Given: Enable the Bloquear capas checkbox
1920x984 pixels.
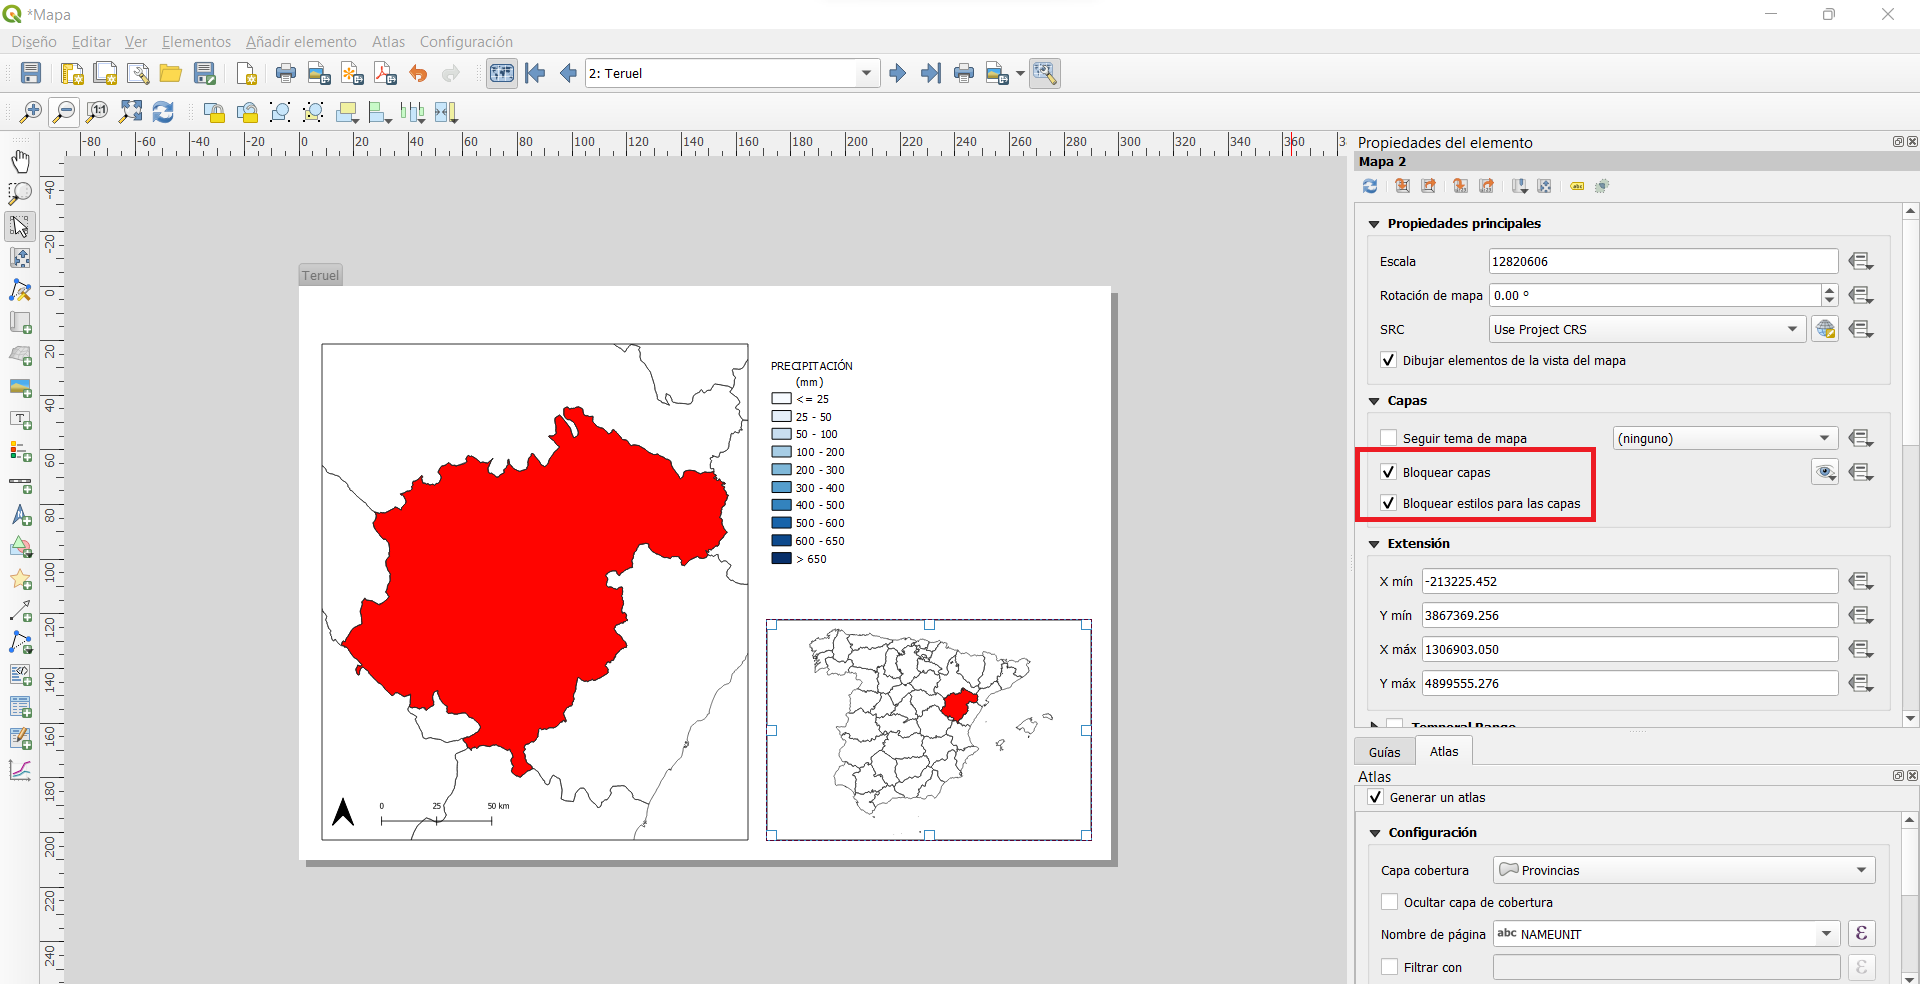Looking at the screenshot, I should point(1389,472).
